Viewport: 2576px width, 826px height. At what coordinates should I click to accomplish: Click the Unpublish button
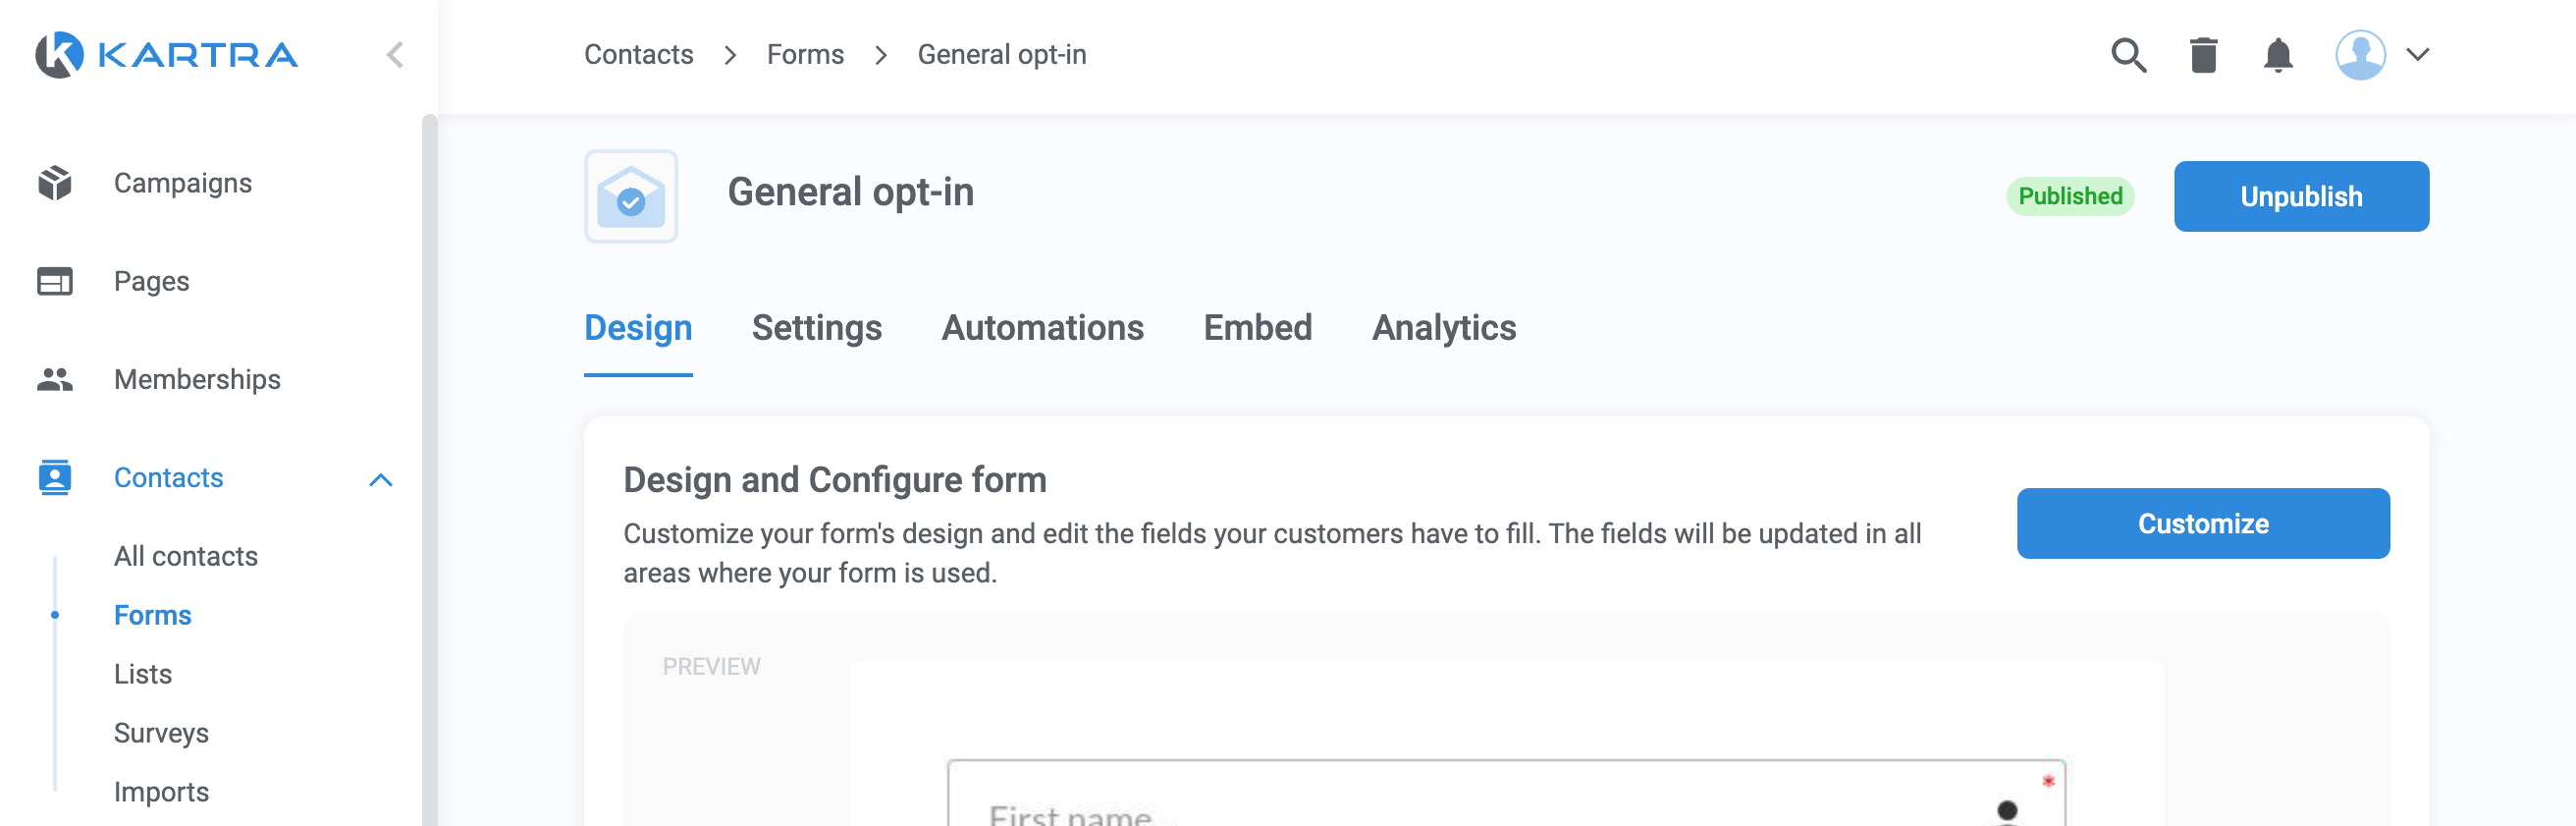coord(2301,196)
